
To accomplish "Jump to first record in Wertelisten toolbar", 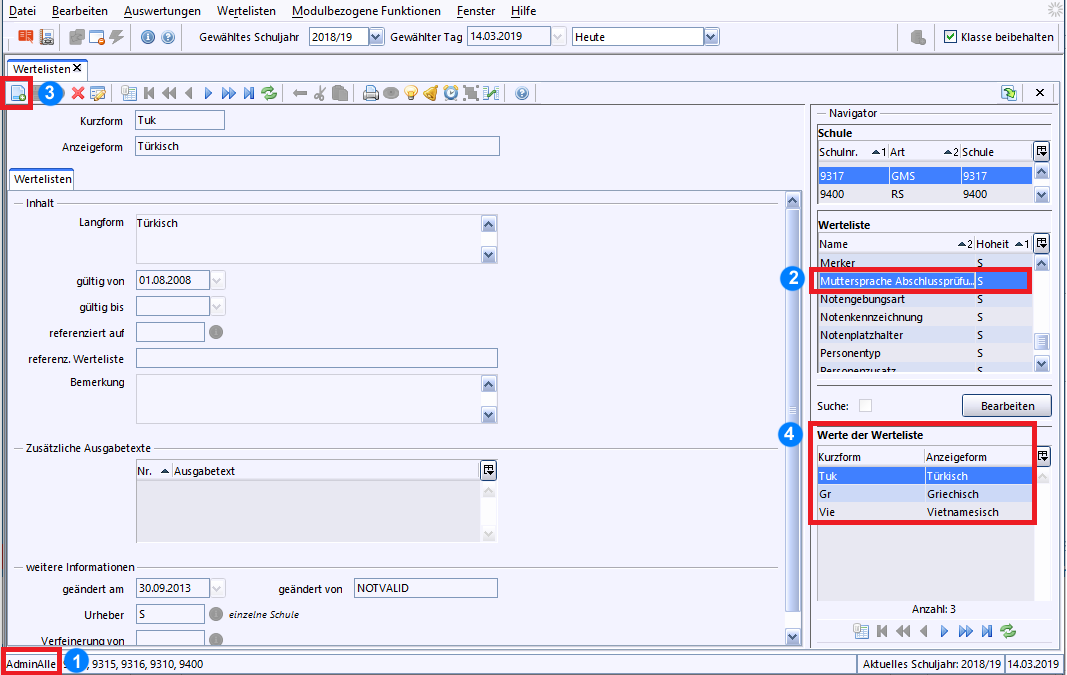I will click(149, 93).
